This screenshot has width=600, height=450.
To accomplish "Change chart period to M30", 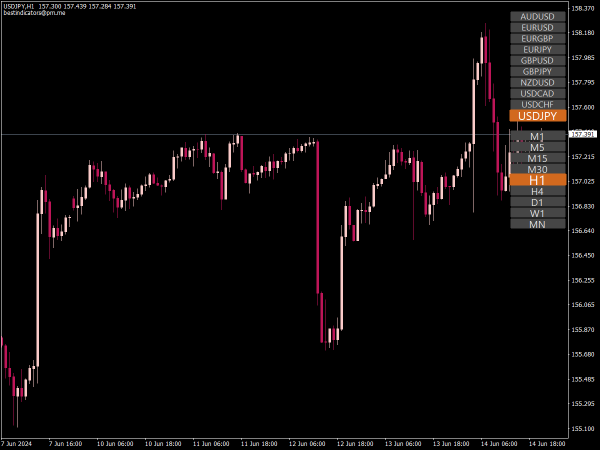I will point(538,169).
